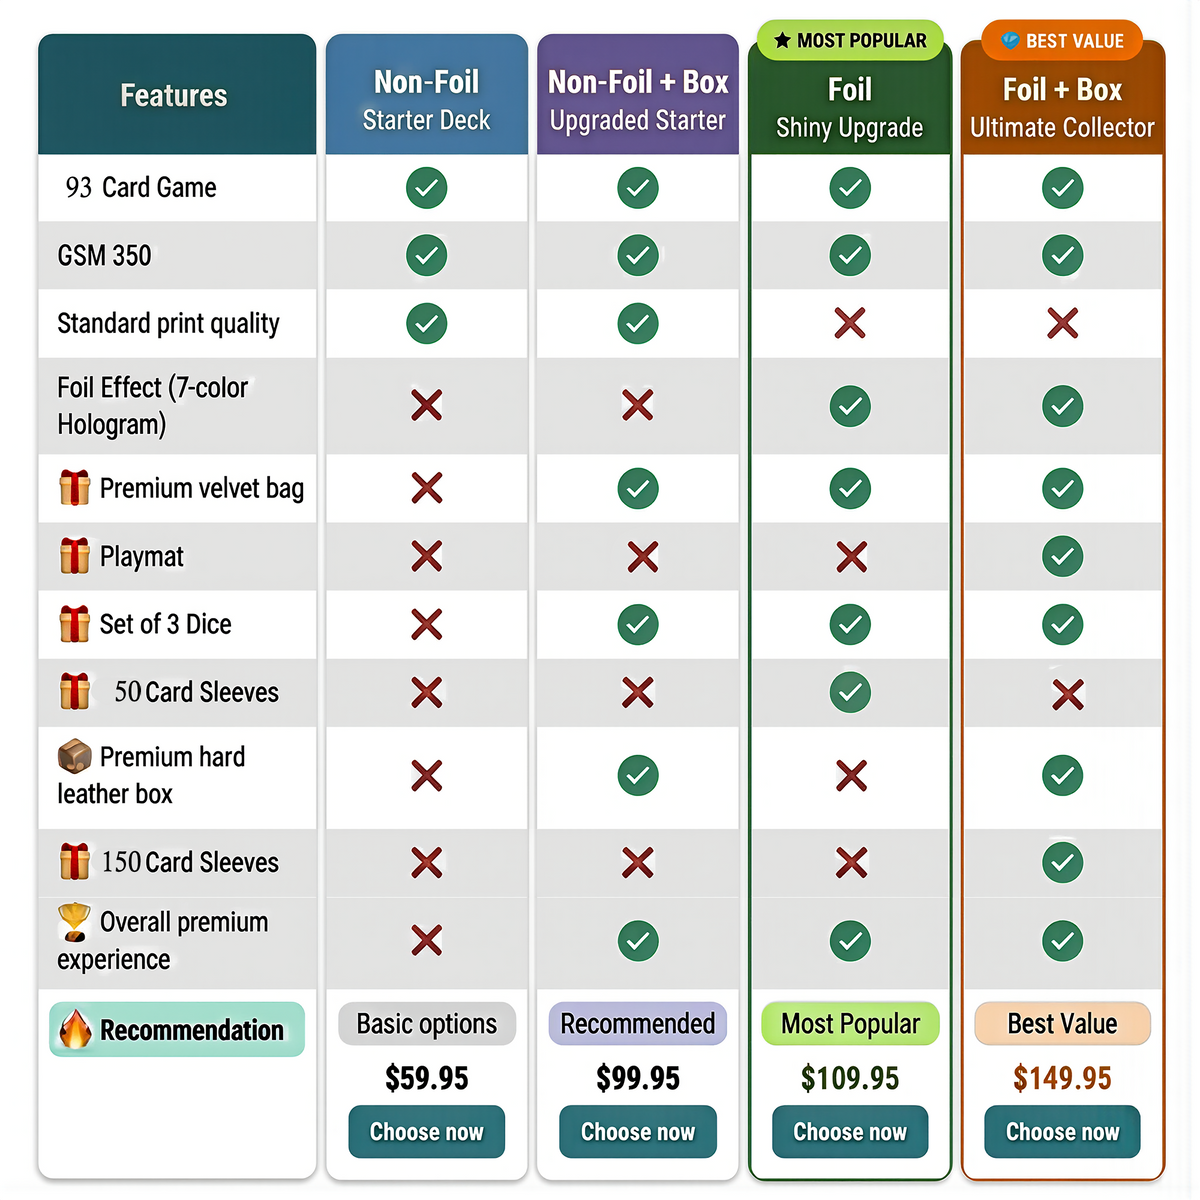This screenshot has height=1200, width=1200.
Task: Click Choose now under $149.95
Action: [1062, 1131]
